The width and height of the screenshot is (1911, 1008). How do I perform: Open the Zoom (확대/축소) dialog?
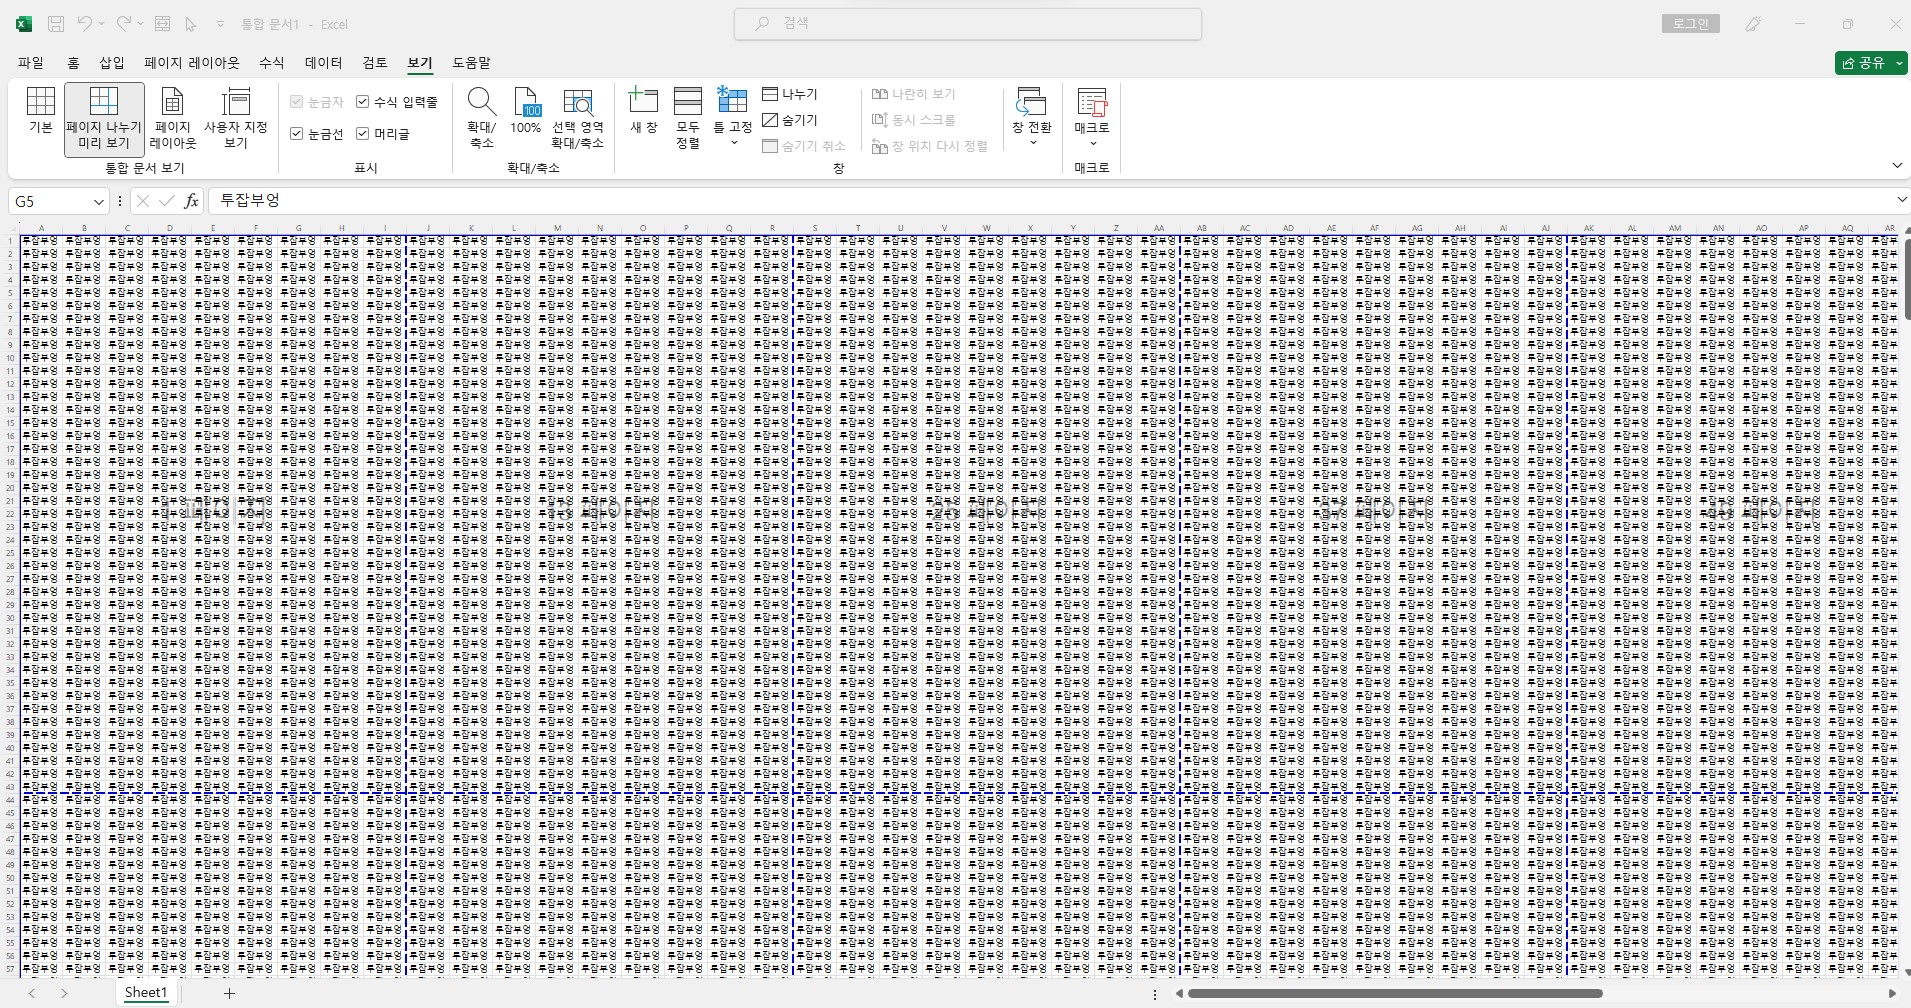coord(481,119)
